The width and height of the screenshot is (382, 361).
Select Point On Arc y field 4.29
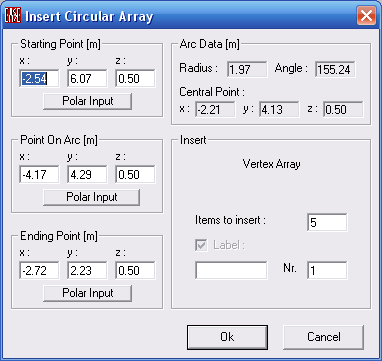(x=87, y=174)
